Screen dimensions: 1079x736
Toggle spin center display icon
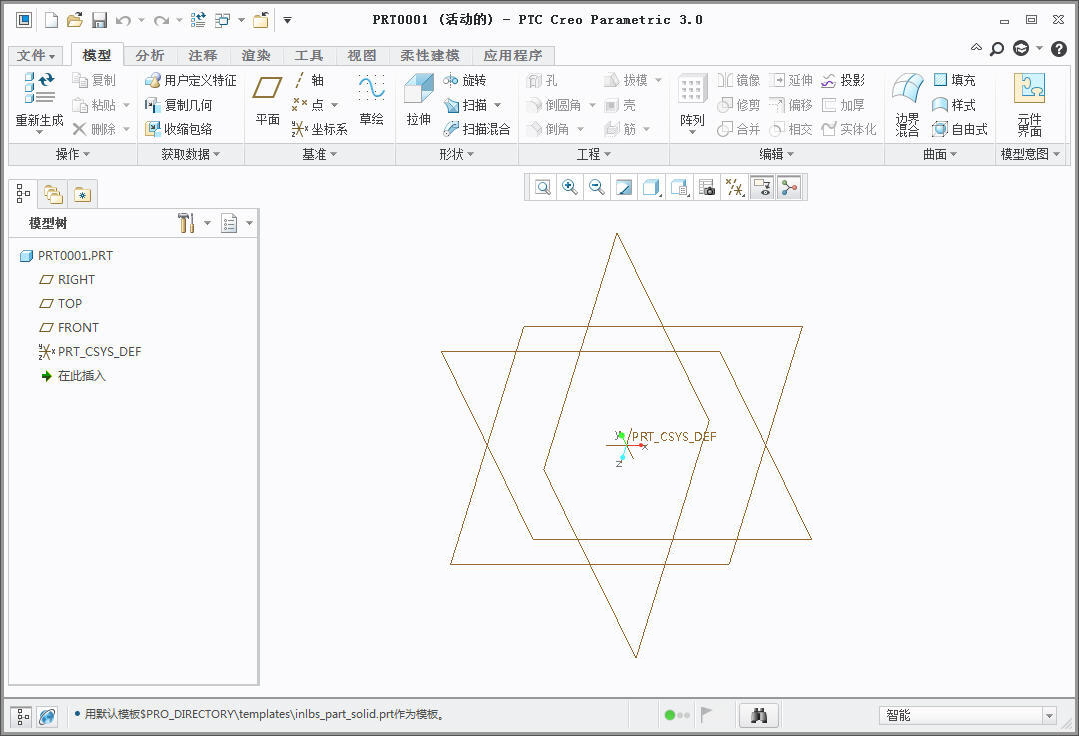click(x=789, y=187)
